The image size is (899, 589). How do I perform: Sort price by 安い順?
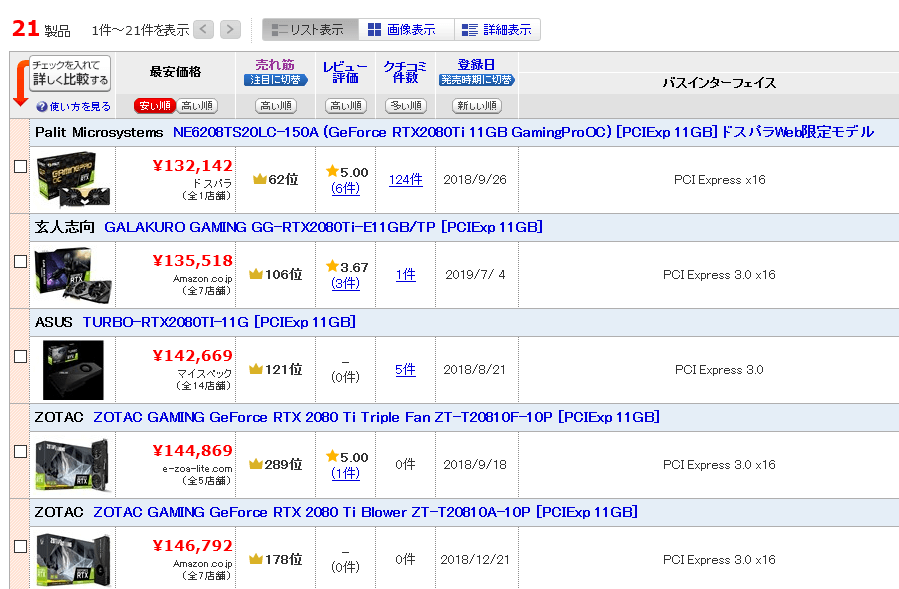pos(155,106)
